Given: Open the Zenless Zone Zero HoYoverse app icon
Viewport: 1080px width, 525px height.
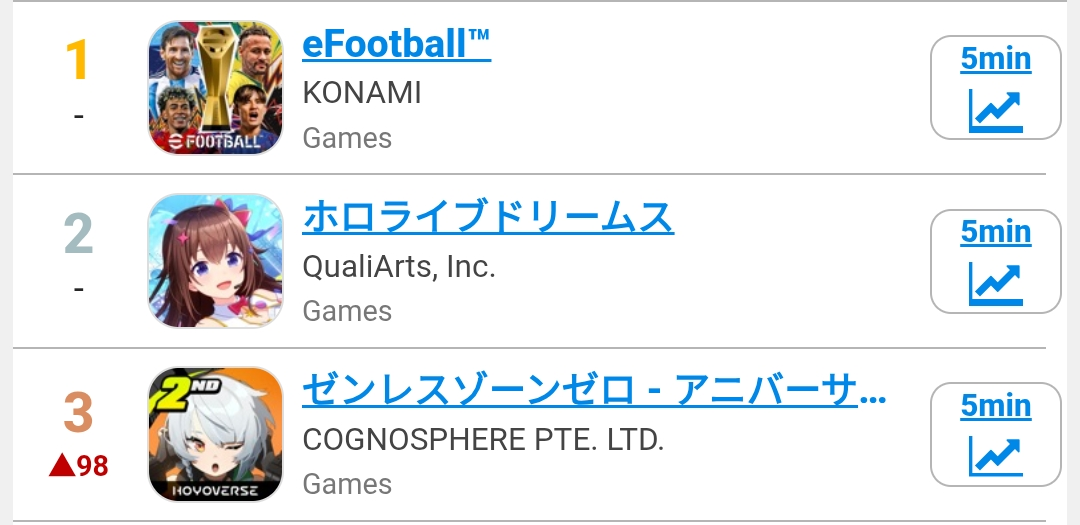Looking at the screenshot, I should pos(216,434).
